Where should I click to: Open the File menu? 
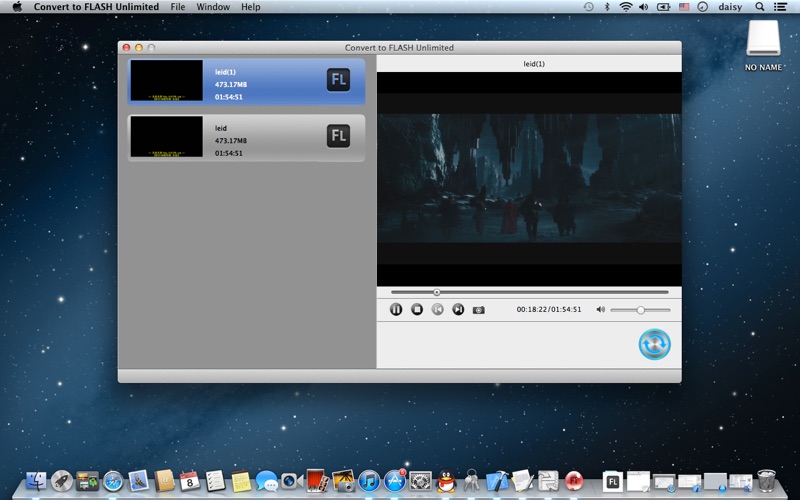(178, 7)
